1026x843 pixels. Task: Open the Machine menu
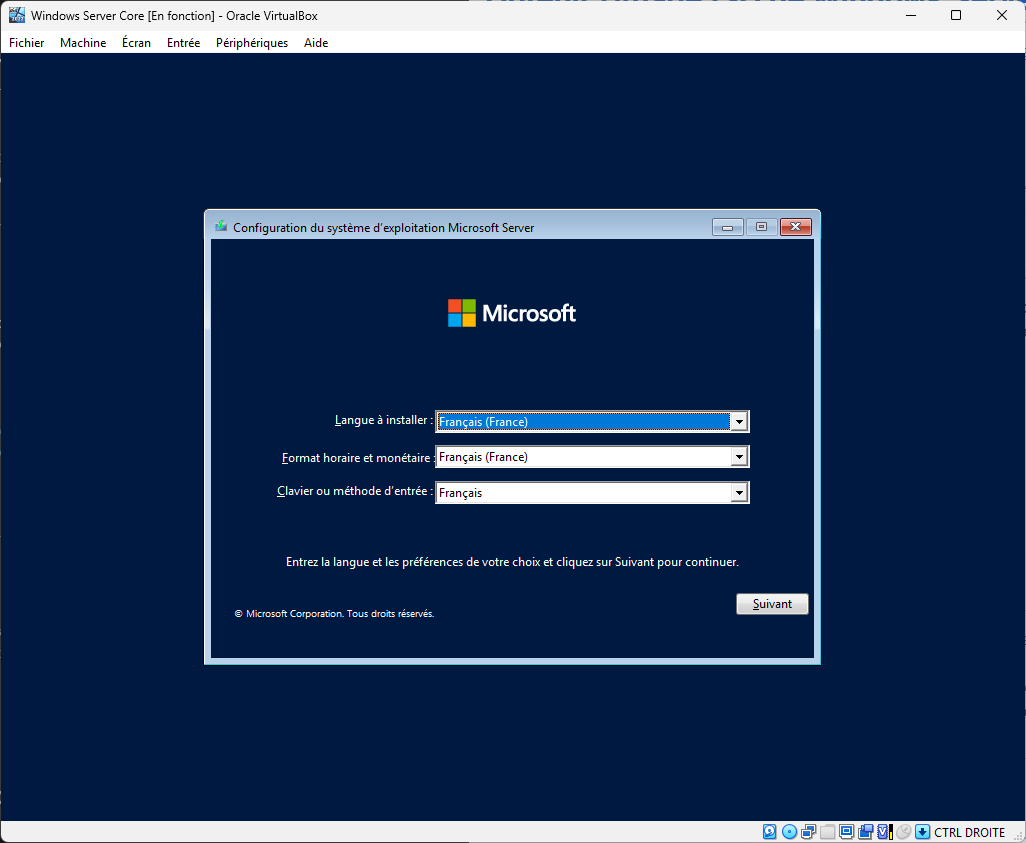point(82,43)
